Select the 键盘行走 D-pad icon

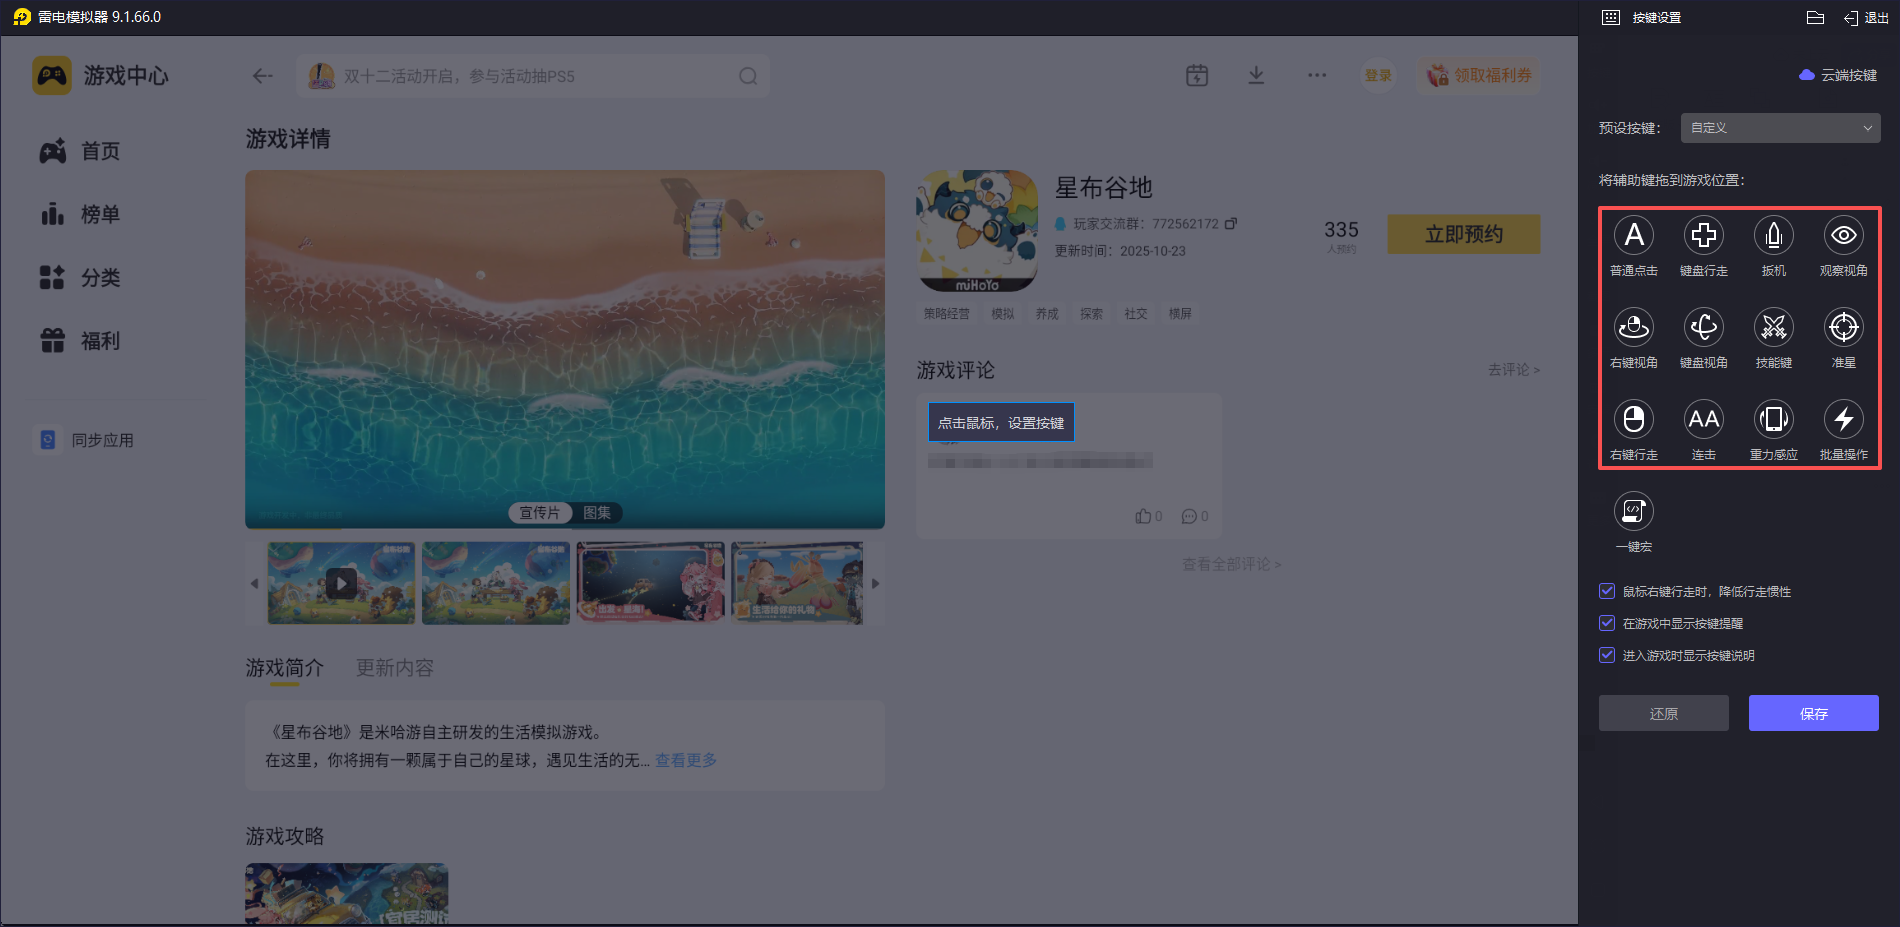coord(1704,236)
